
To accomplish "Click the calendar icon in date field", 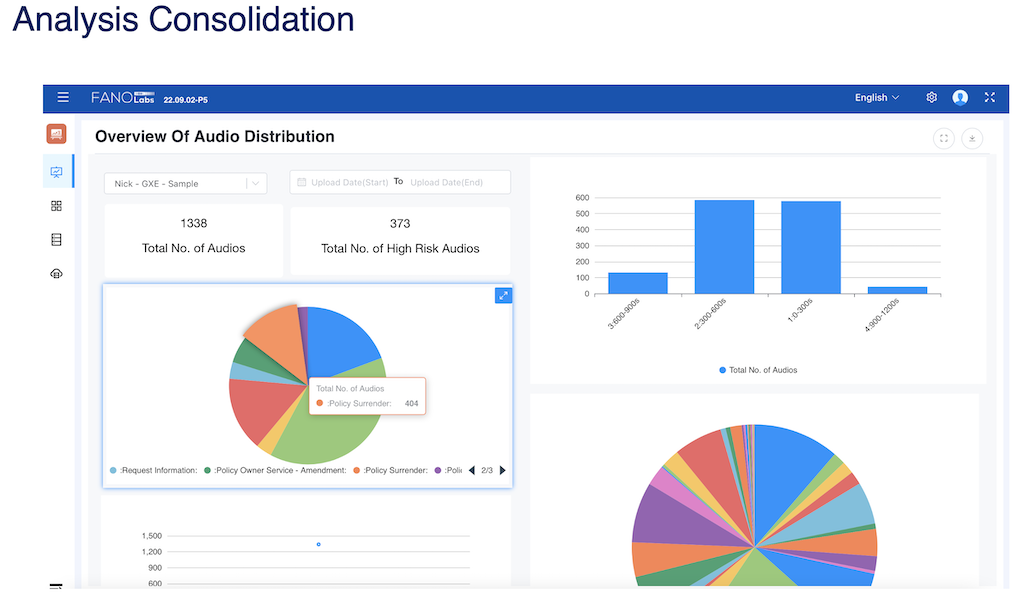I will pyautogui.click(x=302, y=182).
